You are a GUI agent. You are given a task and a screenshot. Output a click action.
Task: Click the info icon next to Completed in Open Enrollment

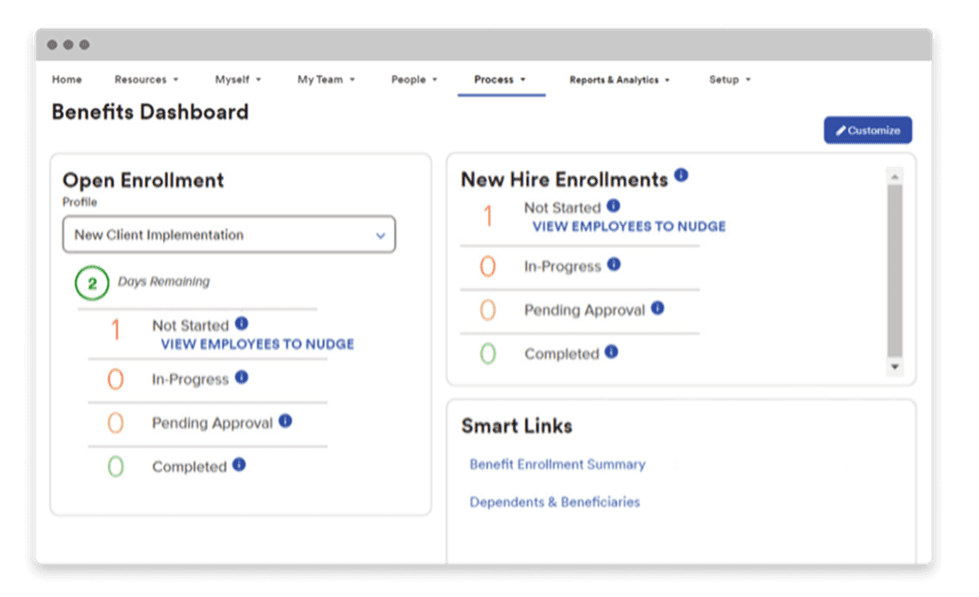pos(240,464)
